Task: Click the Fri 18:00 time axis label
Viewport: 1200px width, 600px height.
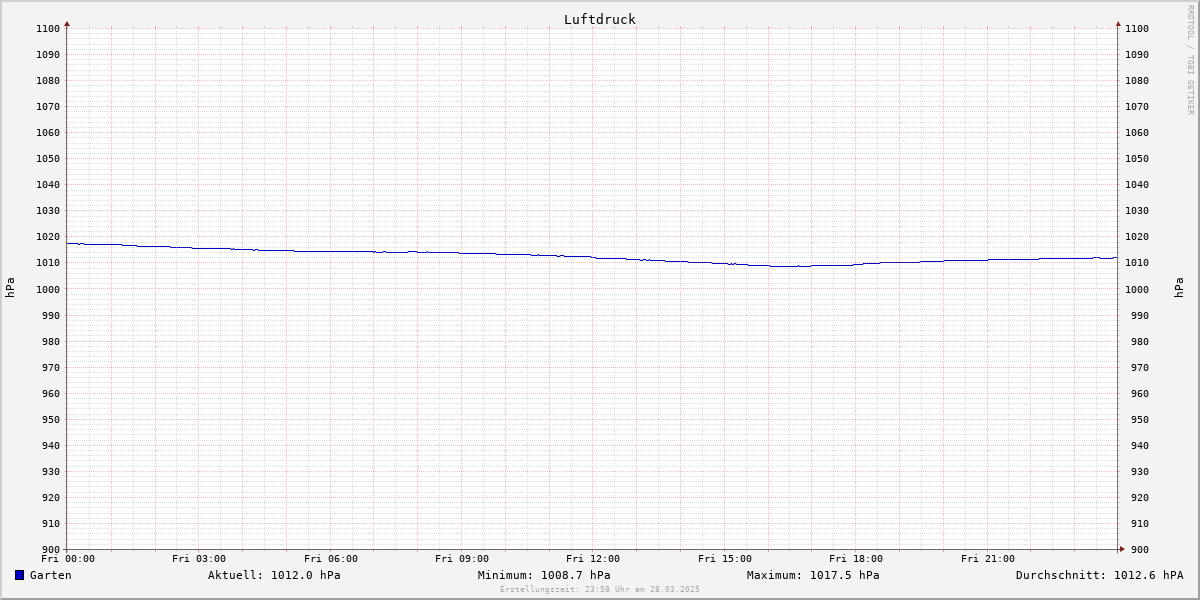Action: 856,559
